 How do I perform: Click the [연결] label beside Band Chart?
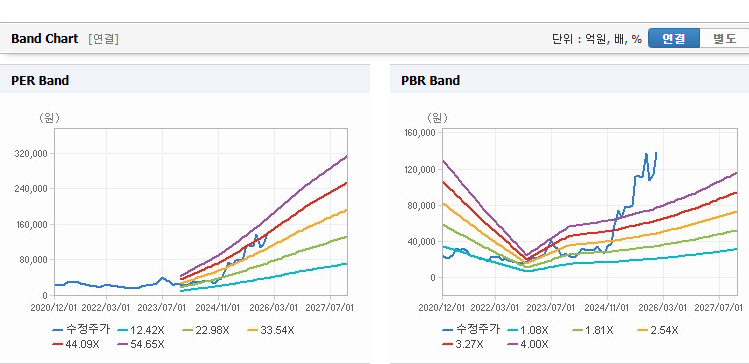(103, 39)
